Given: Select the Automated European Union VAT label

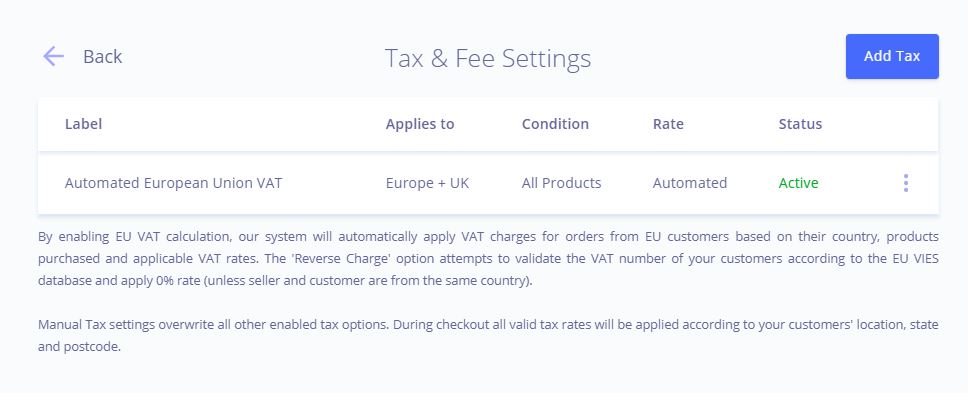Looking at the screenshot, I should (173, 183).
